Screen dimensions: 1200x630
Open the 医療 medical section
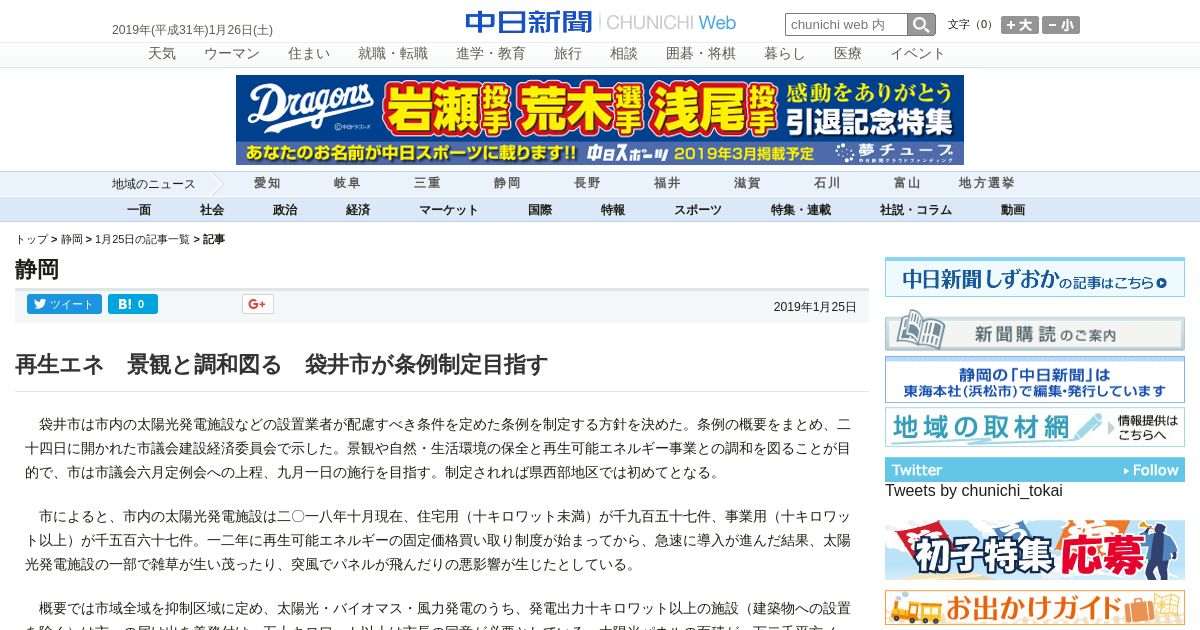click(848, 54)
